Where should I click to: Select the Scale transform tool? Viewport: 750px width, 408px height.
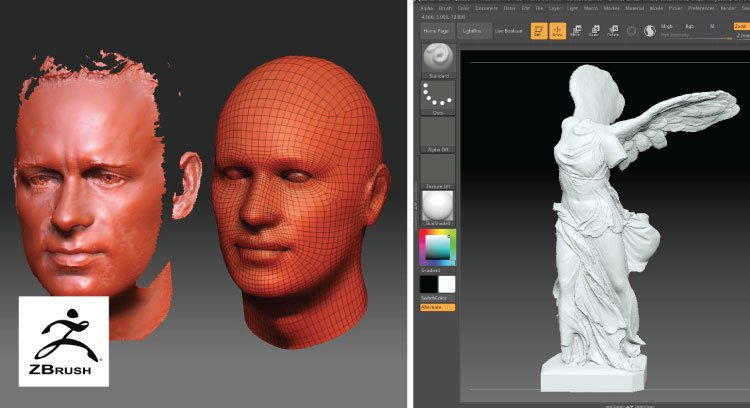595,31
